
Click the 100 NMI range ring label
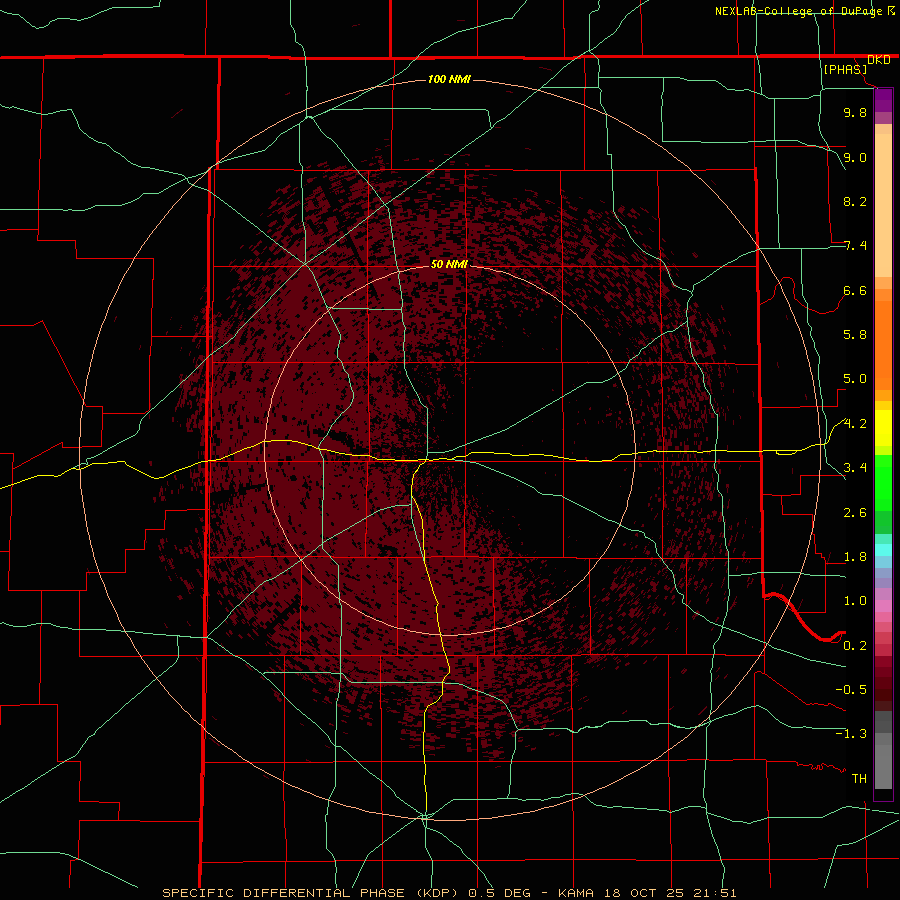tap(449, 79)
